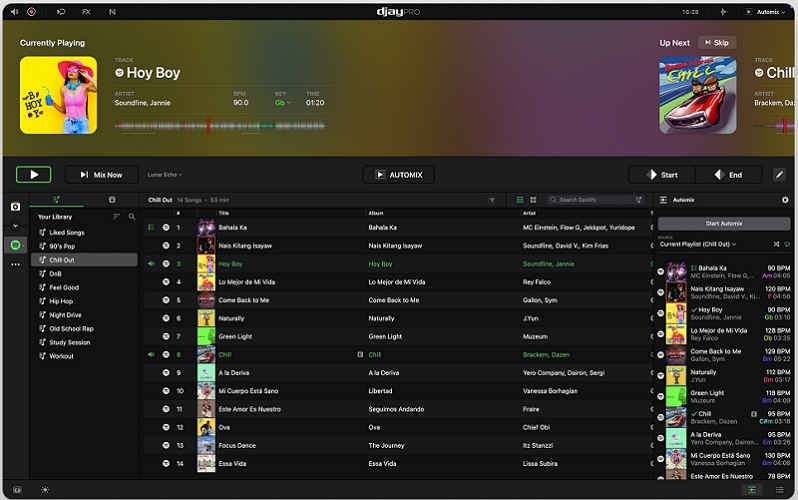Click the bottom-left media panel icon
Screen dimensions: 798x500
click(17, 490)
